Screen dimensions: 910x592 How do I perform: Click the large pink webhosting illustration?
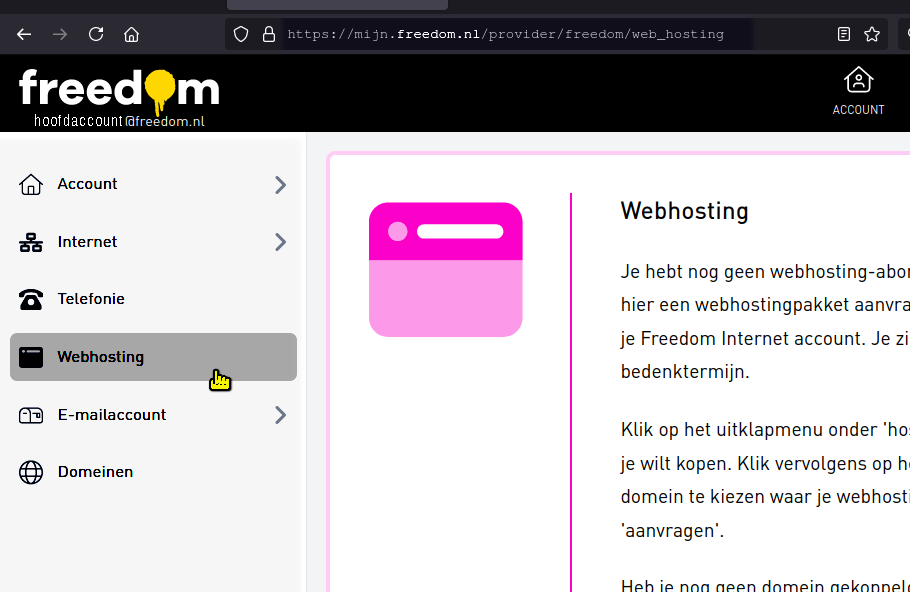pos(445,270)
